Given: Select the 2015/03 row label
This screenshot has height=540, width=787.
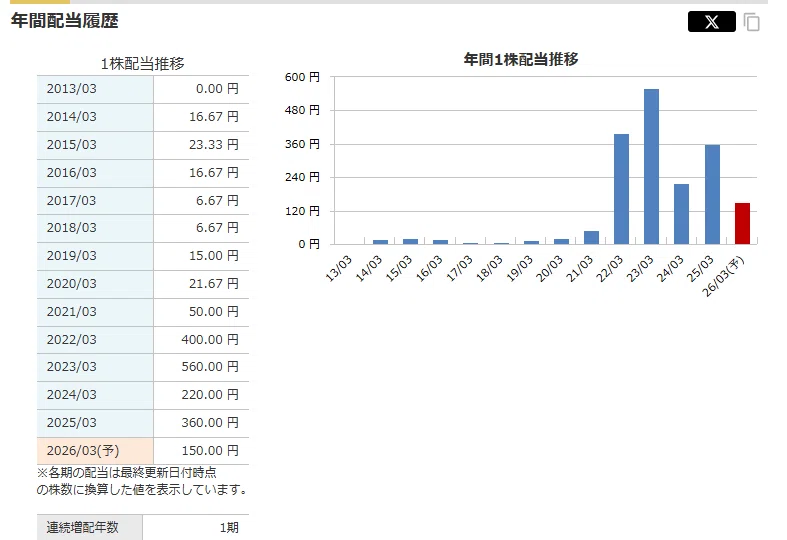Looking at the screenshot, I should click(x=95, y=145).
